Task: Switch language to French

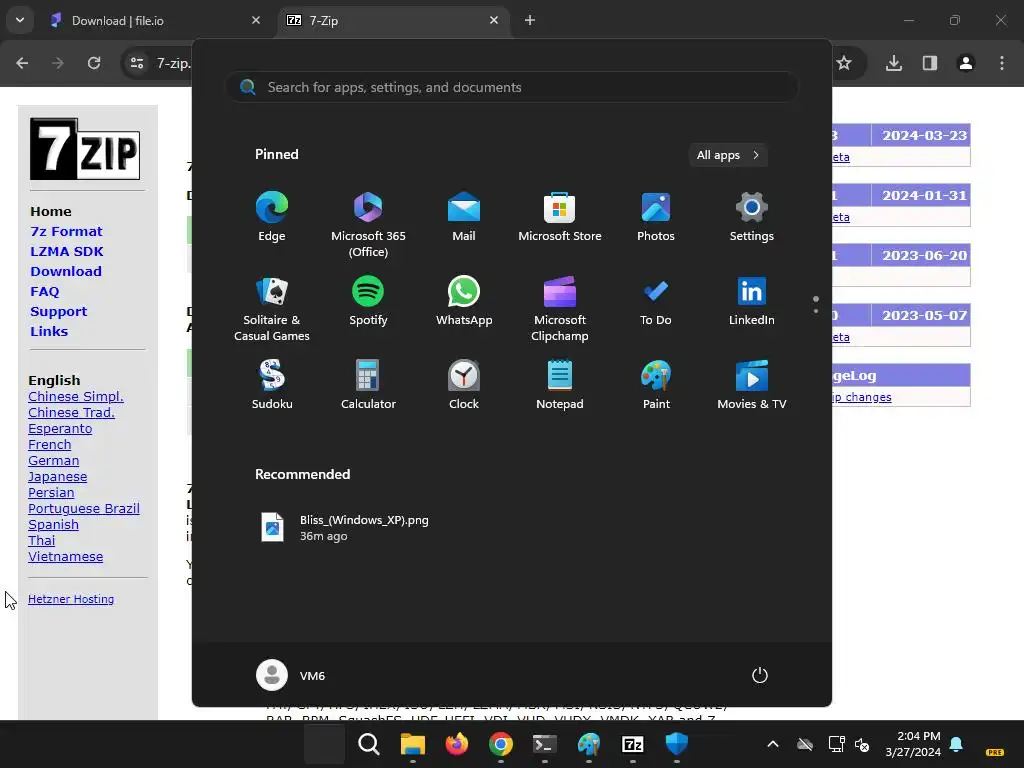Action: coord(50,445)
